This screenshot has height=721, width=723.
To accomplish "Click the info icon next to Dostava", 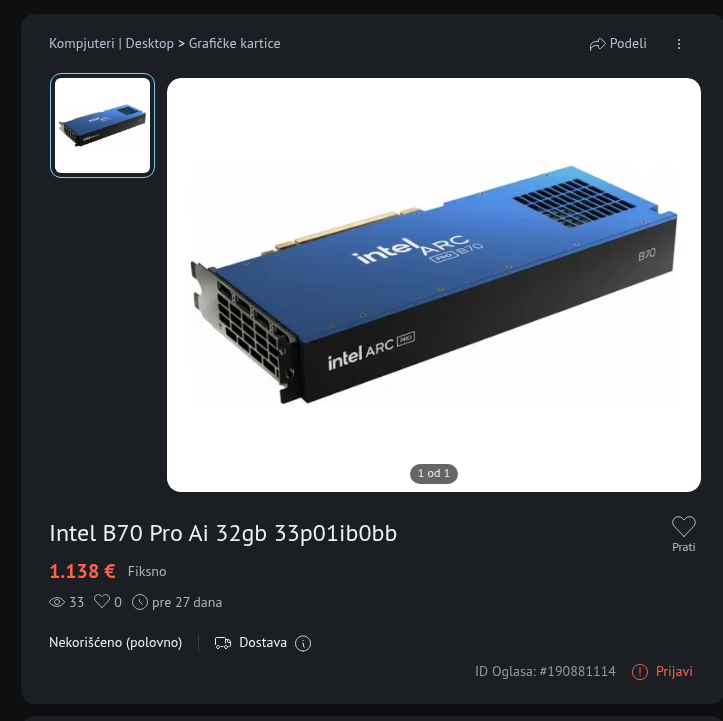I will pos(303,643).
